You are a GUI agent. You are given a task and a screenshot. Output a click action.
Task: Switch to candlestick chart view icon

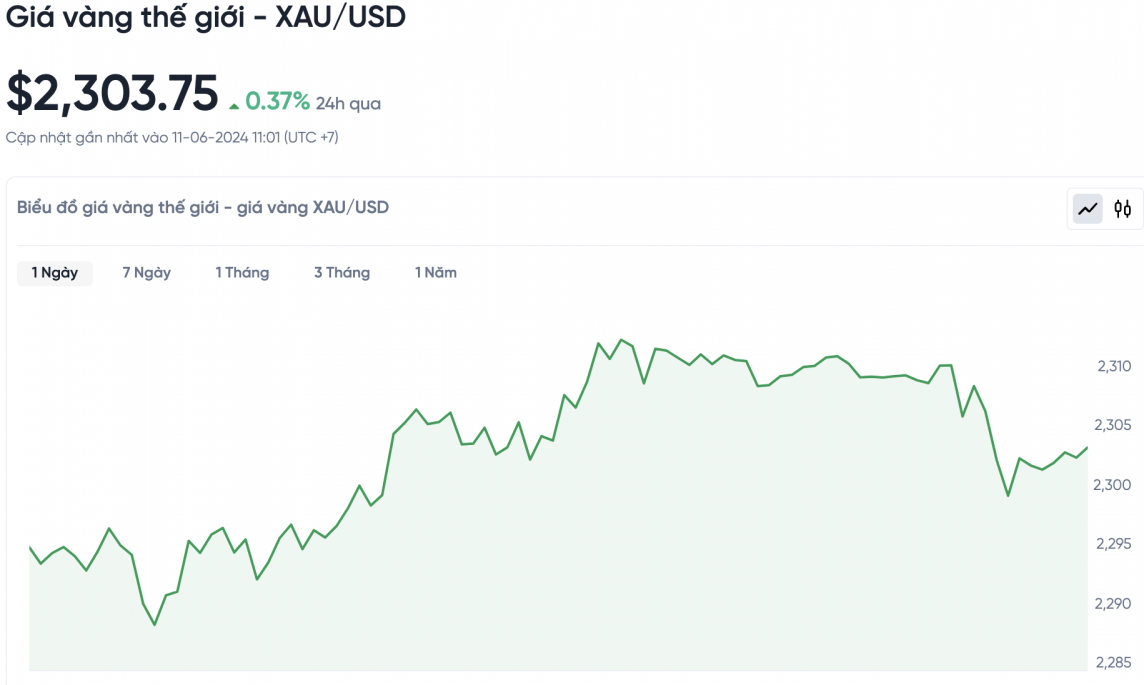coord(1123,209)
